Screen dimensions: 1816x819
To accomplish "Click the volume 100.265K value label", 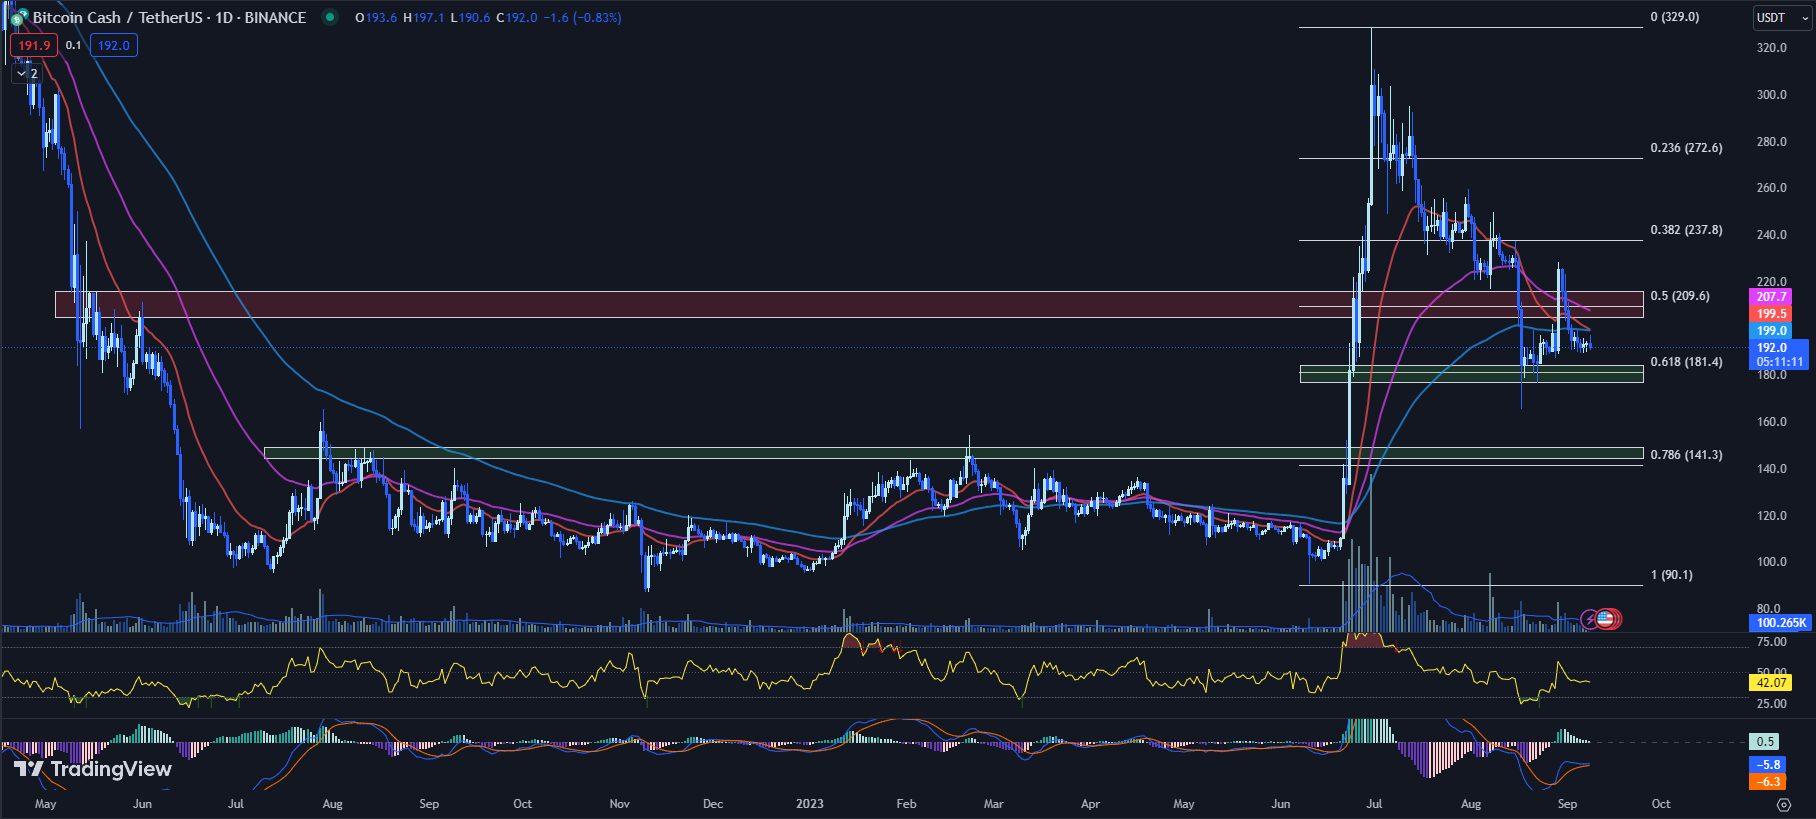I will 1781,623.
